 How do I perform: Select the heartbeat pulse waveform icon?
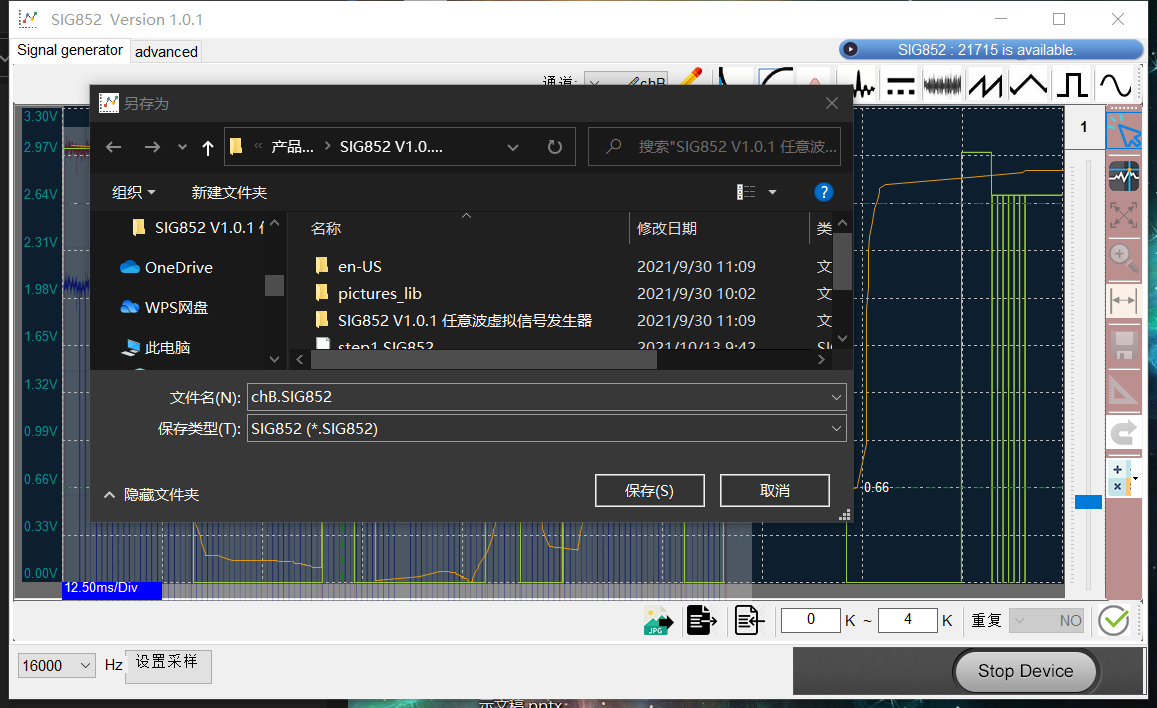click(863, 84)
